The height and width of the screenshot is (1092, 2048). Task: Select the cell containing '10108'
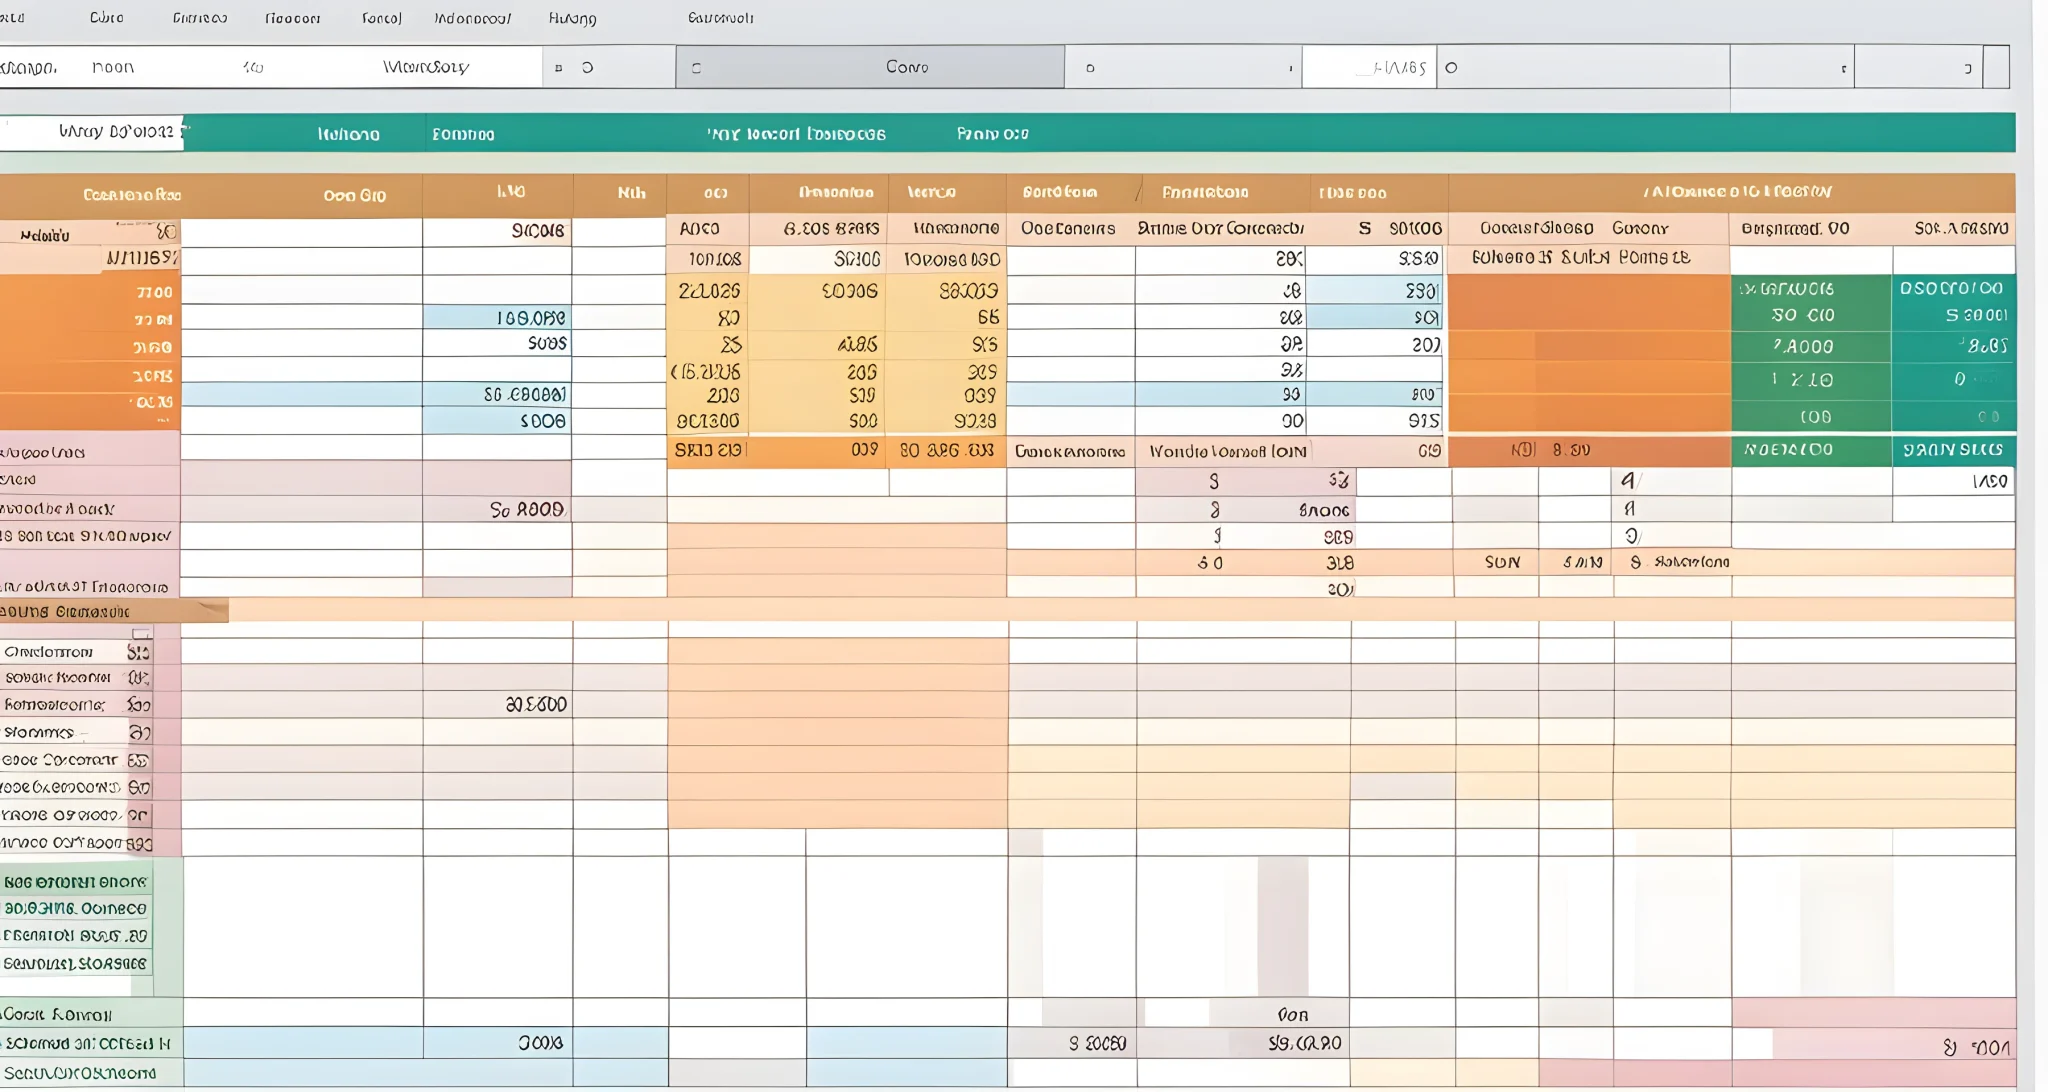coord(708,259)
